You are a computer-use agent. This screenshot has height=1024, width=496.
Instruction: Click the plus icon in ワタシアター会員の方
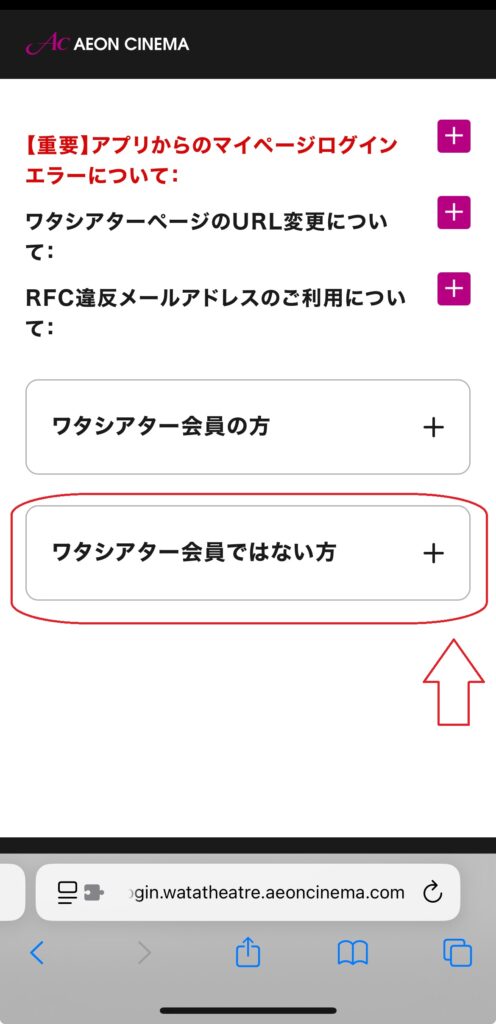click(x=433, y=428)
